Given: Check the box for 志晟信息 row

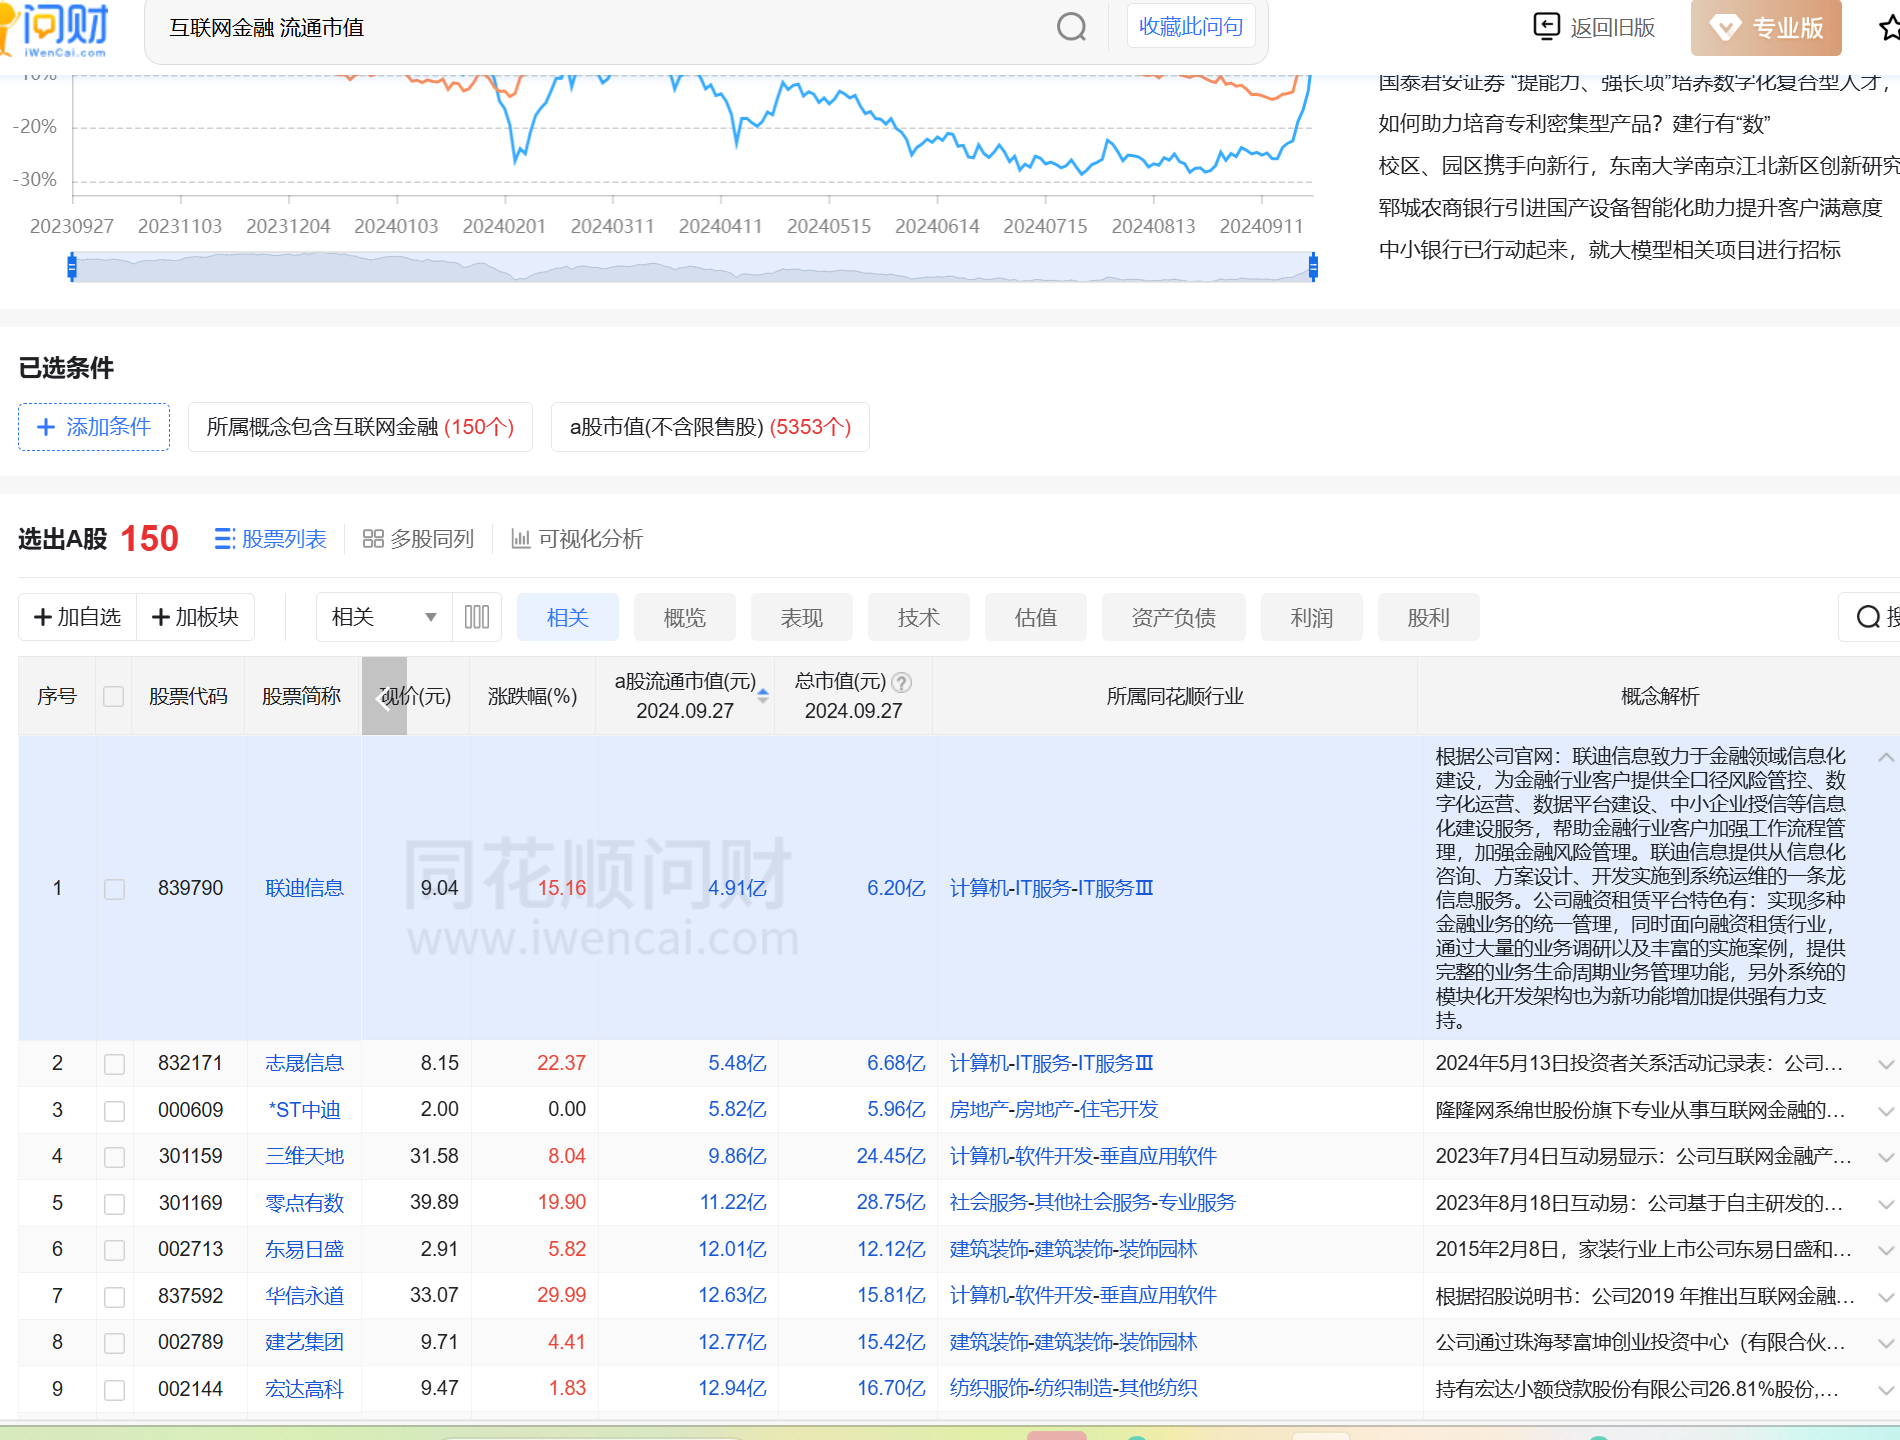Looking at the screenshot, I should 115,1064.
